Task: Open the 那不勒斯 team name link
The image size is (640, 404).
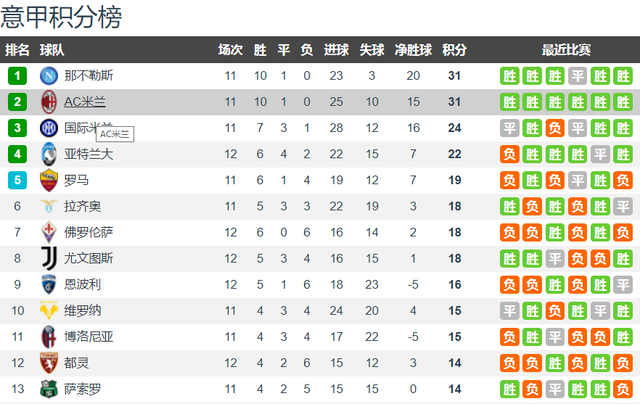Action: pyautogui.click(x=89, y=75)
